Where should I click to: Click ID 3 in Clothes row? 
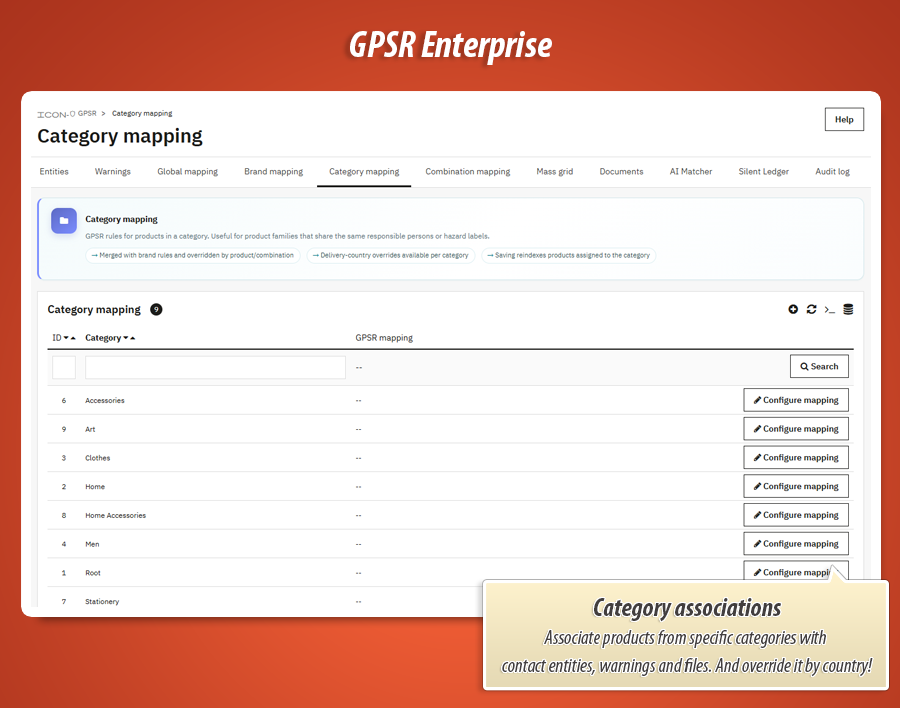64,458
